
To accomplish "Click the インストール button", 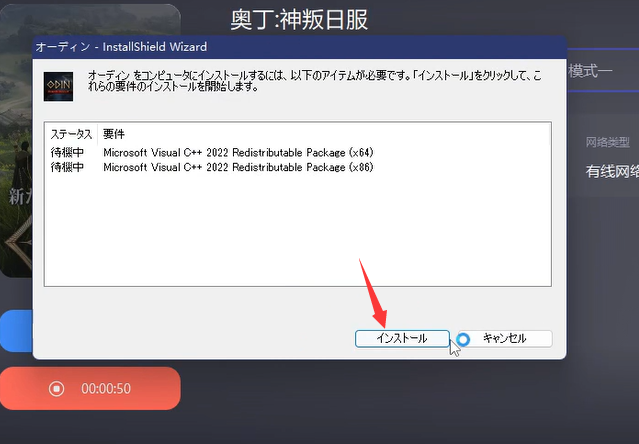I will click(x=402, y=338).
